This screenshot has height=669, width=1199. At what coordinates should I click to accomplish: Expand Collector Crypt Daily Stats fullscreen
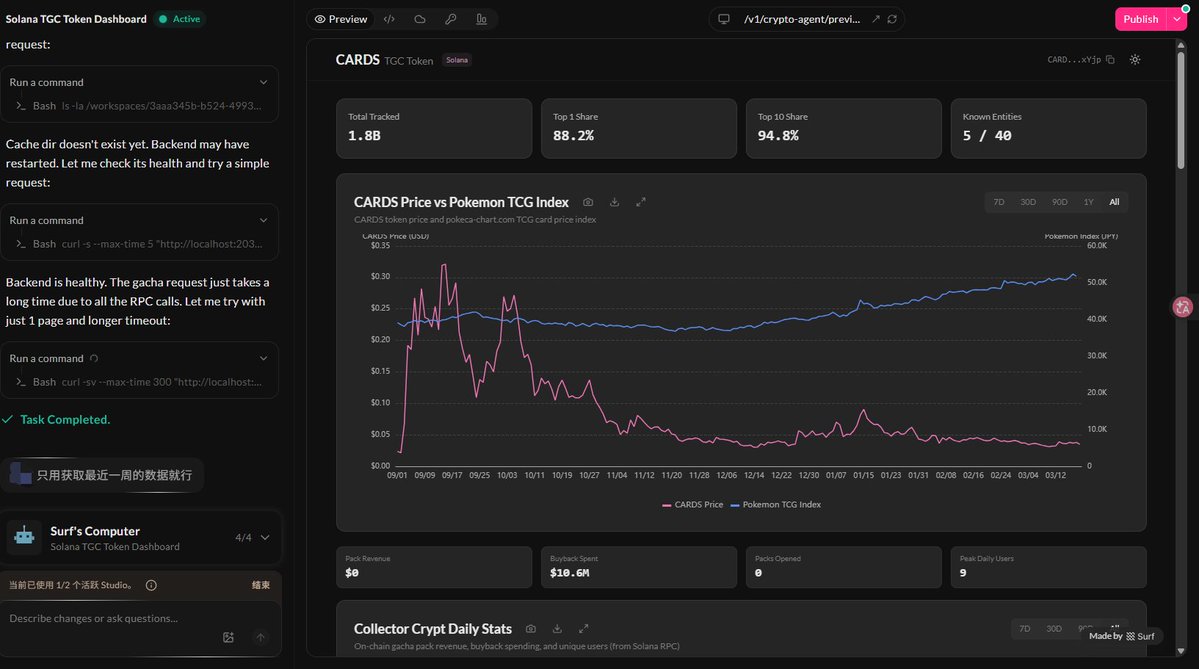coord(583,628)
